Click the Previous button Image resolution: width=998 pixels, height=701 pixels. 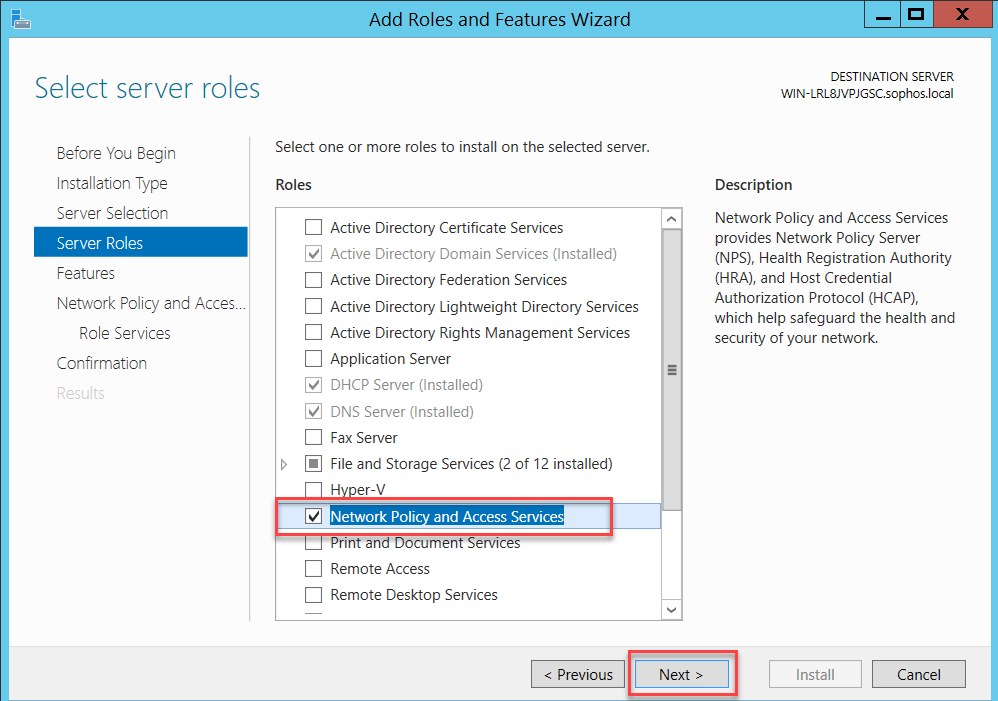577,674
